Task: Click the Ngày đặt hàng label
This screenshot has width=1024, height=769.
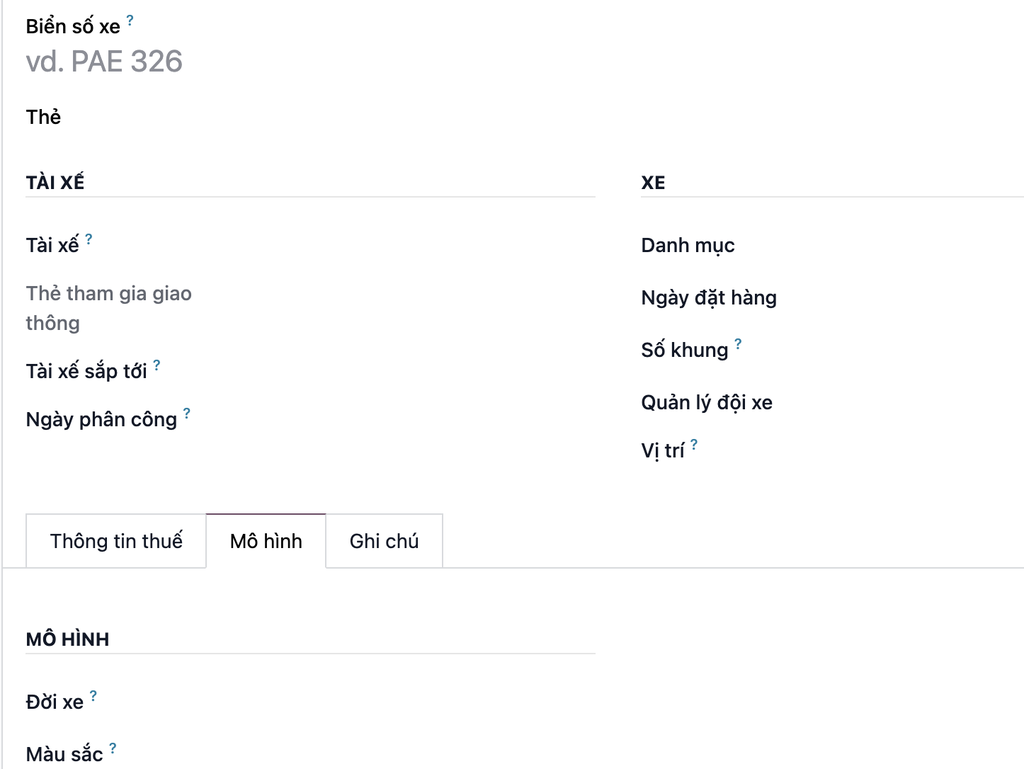Action: tap(709, 298)
